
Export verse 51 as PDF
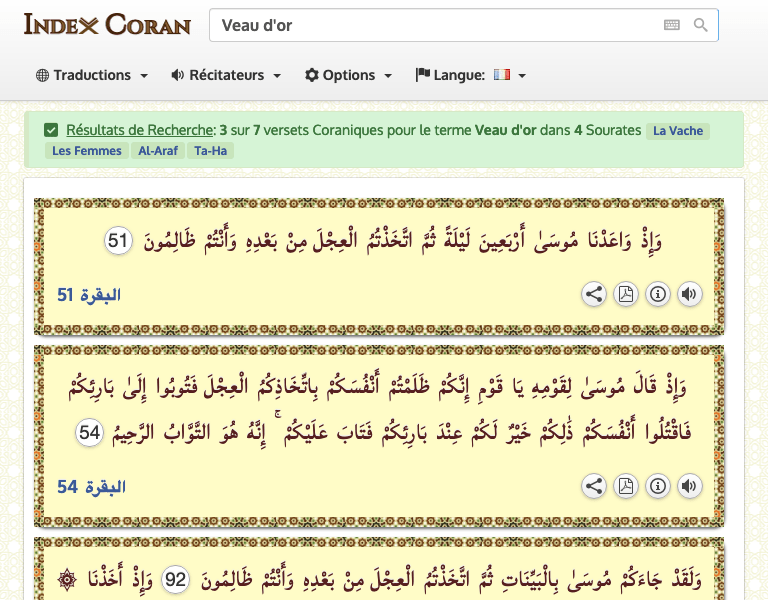[x=625, y=294]
